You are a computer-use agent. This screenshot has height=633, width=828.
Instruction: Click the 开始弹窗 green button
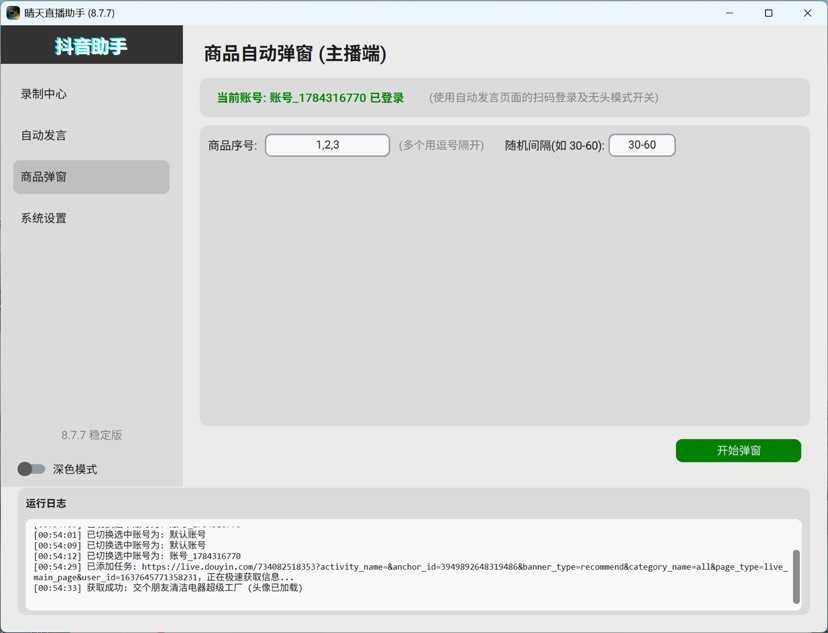738,450
